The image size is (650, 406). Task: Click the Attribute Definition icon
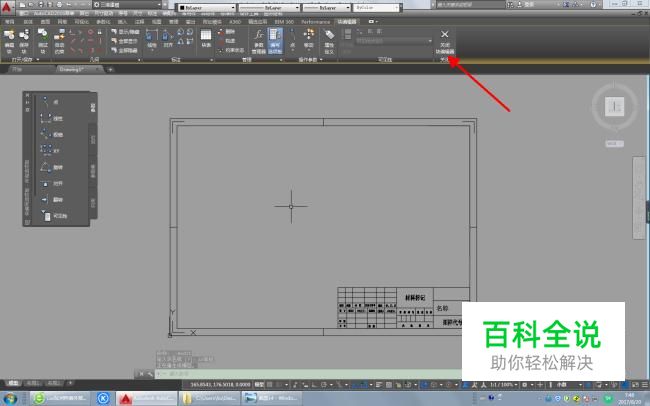pos(329,41)
